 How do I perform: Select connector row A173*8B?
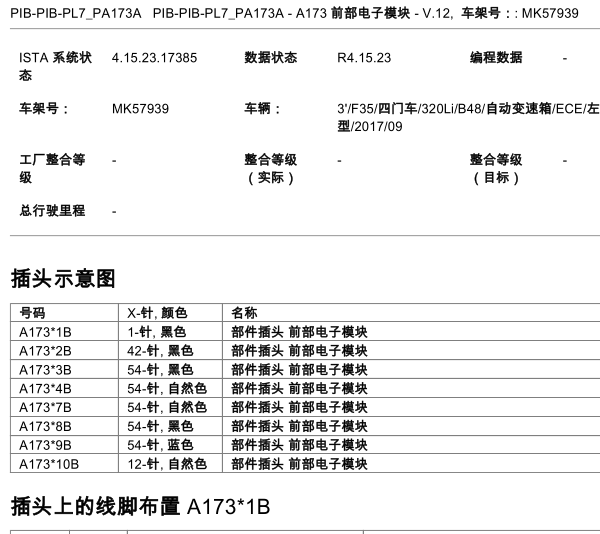point(305,426)
